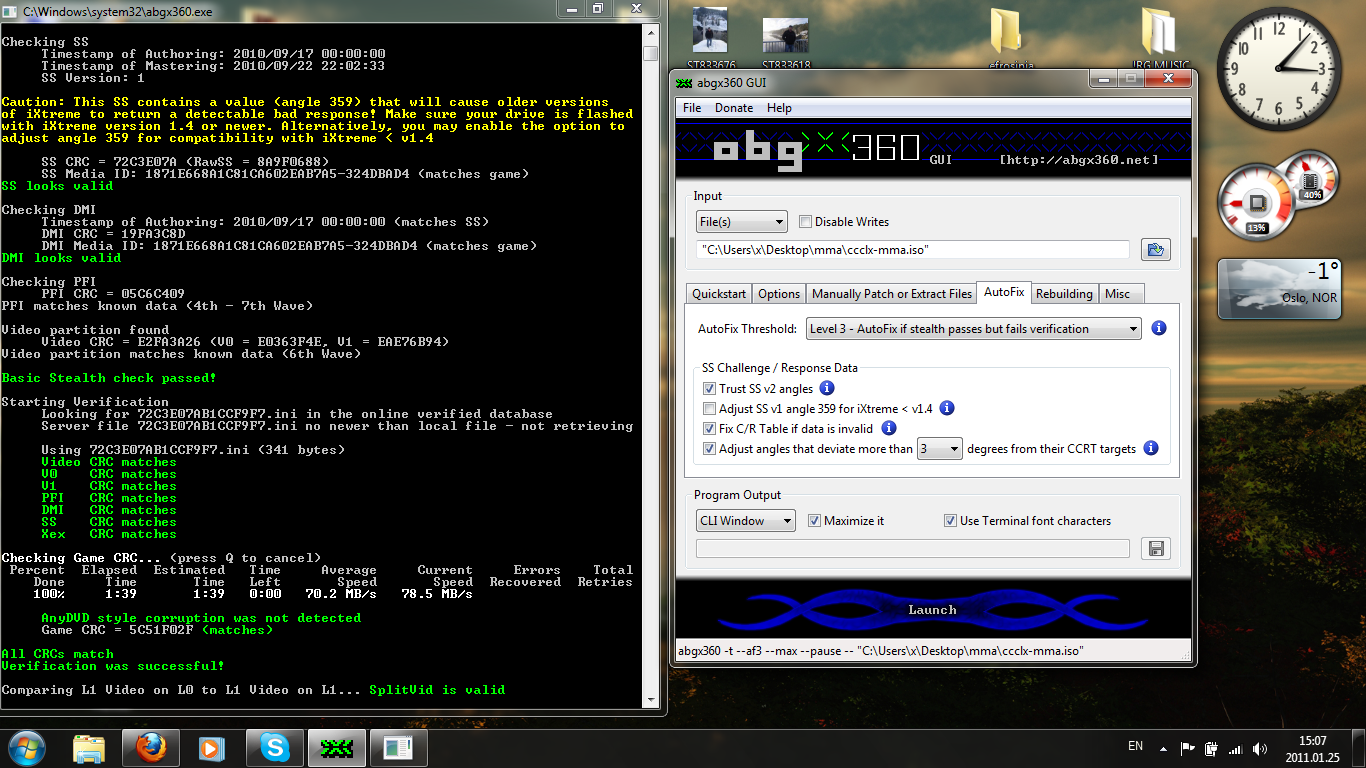Click console window scrollbar up arrow
This screenshot has width=1366, height=768.
coord(650,34)
